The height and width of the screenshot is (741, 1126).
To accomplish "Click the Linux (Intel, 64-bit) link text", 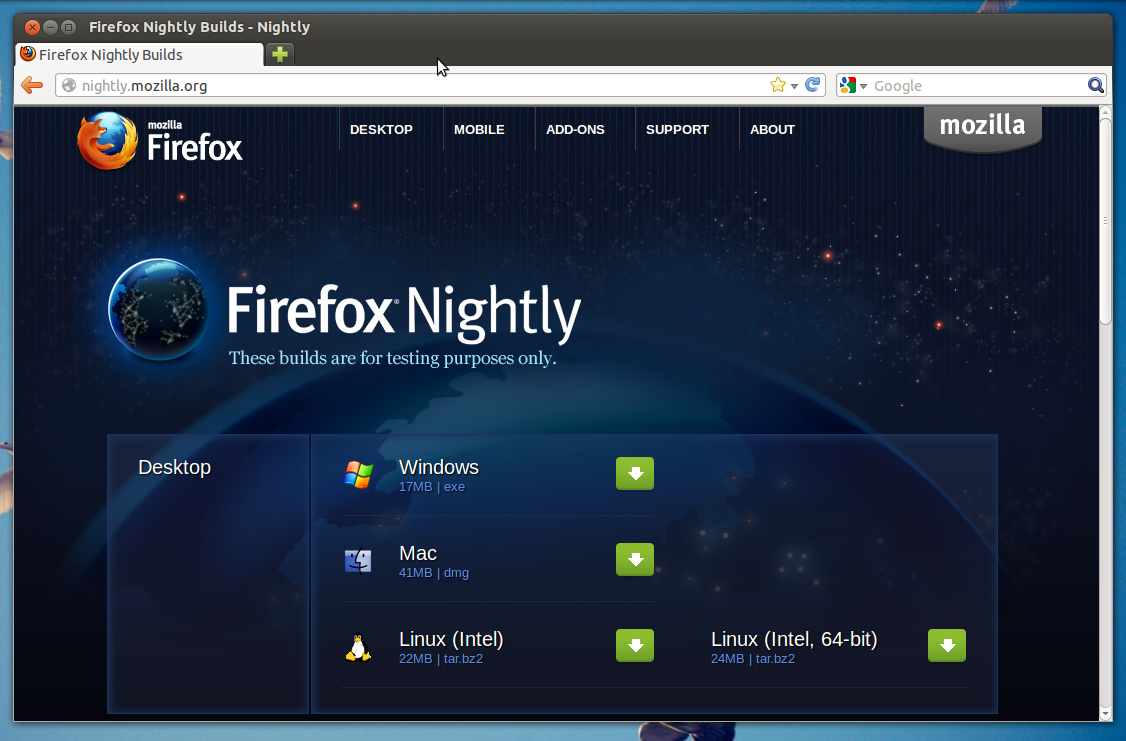I will click(x=794, y=639).
